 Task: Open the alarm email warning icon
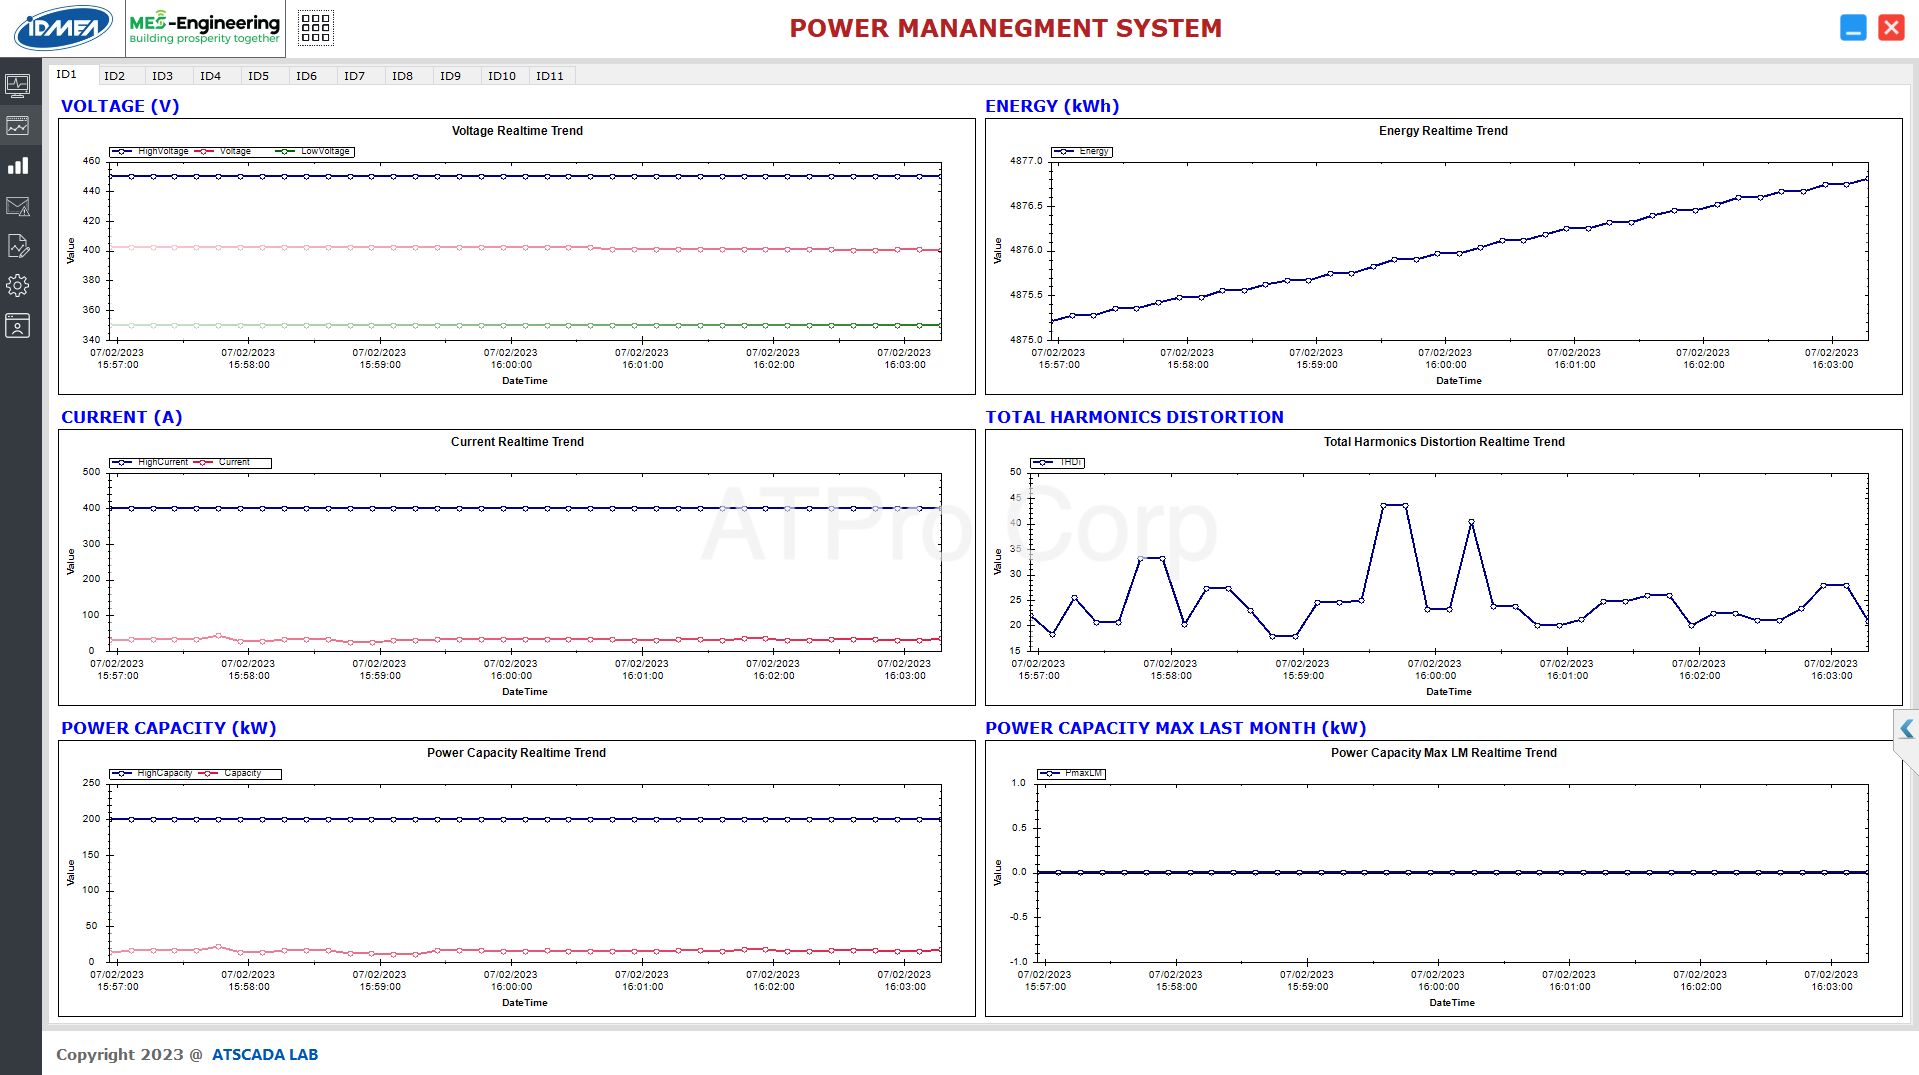(18, 206)
